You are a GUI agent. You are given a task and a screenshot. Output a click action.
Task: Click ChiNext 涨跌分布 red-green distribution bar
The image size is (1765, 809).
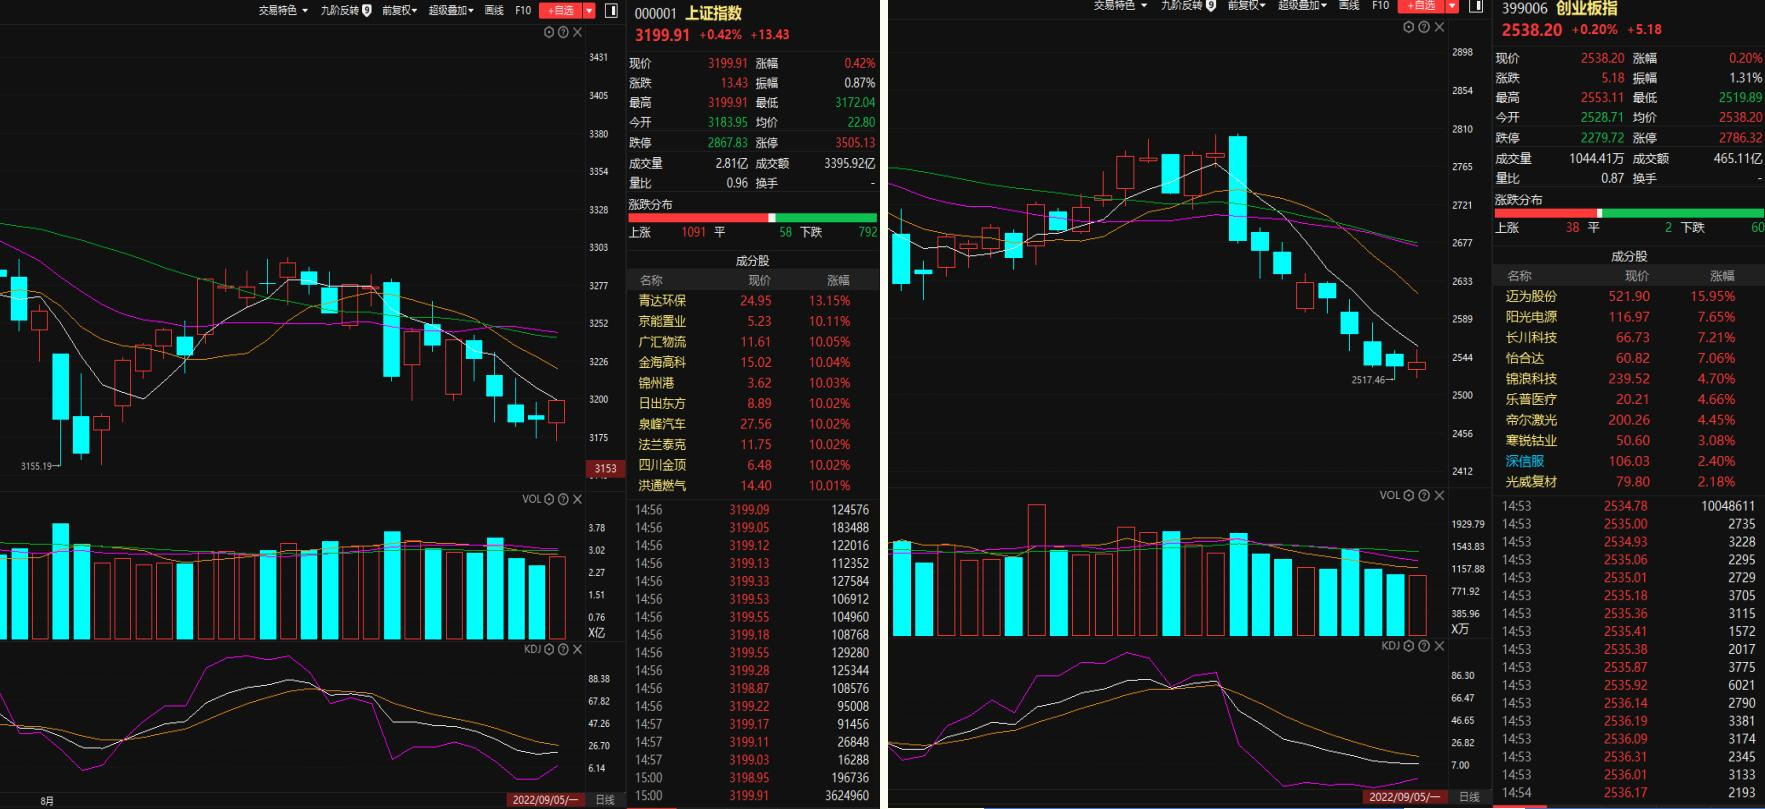[x=1629, y=213]
